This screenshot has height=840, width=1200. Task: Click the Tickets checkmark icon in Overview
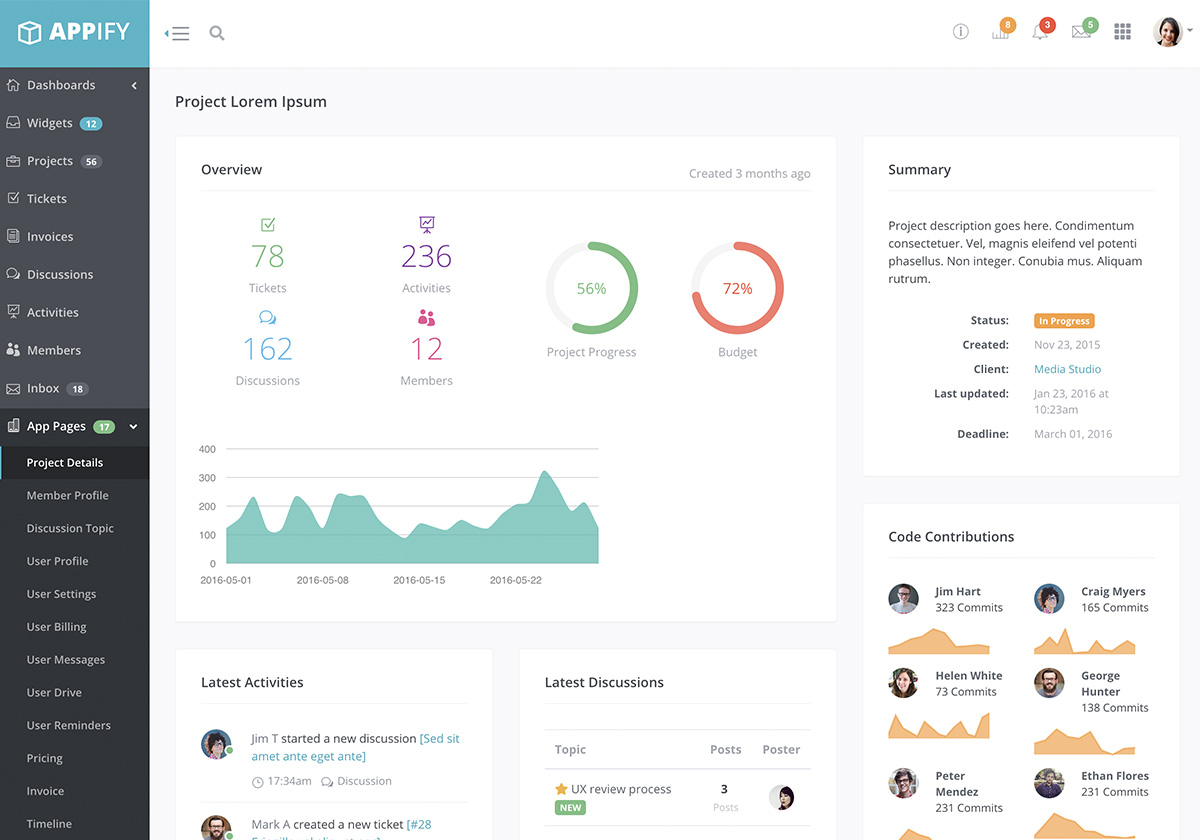click(267, 225)
